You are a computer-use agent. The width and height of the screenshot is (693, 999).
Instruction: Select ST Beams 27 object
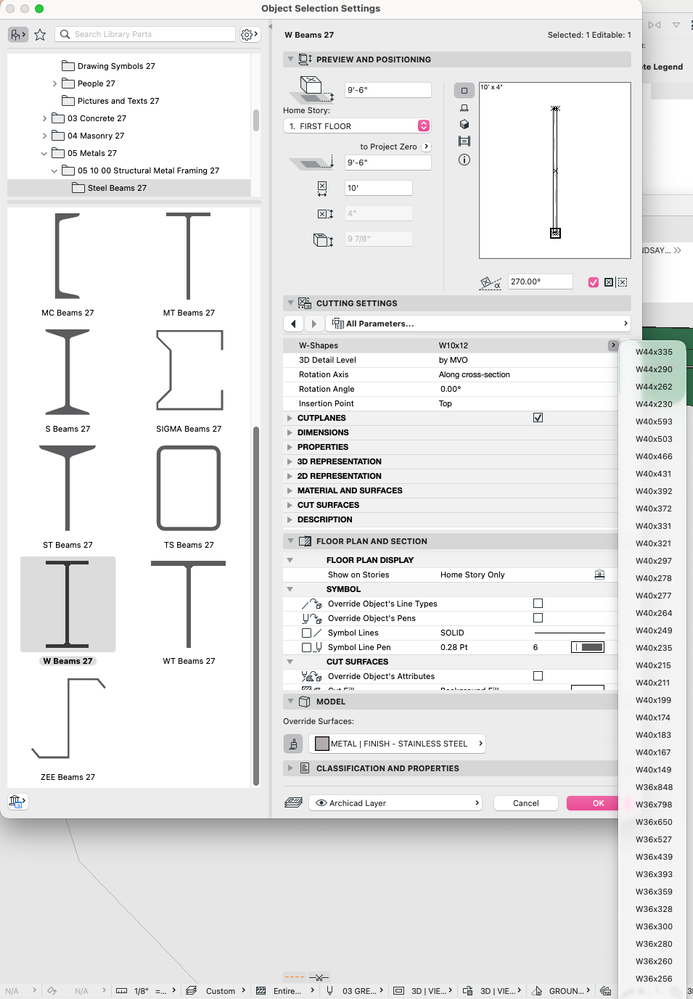pos(68,488)
